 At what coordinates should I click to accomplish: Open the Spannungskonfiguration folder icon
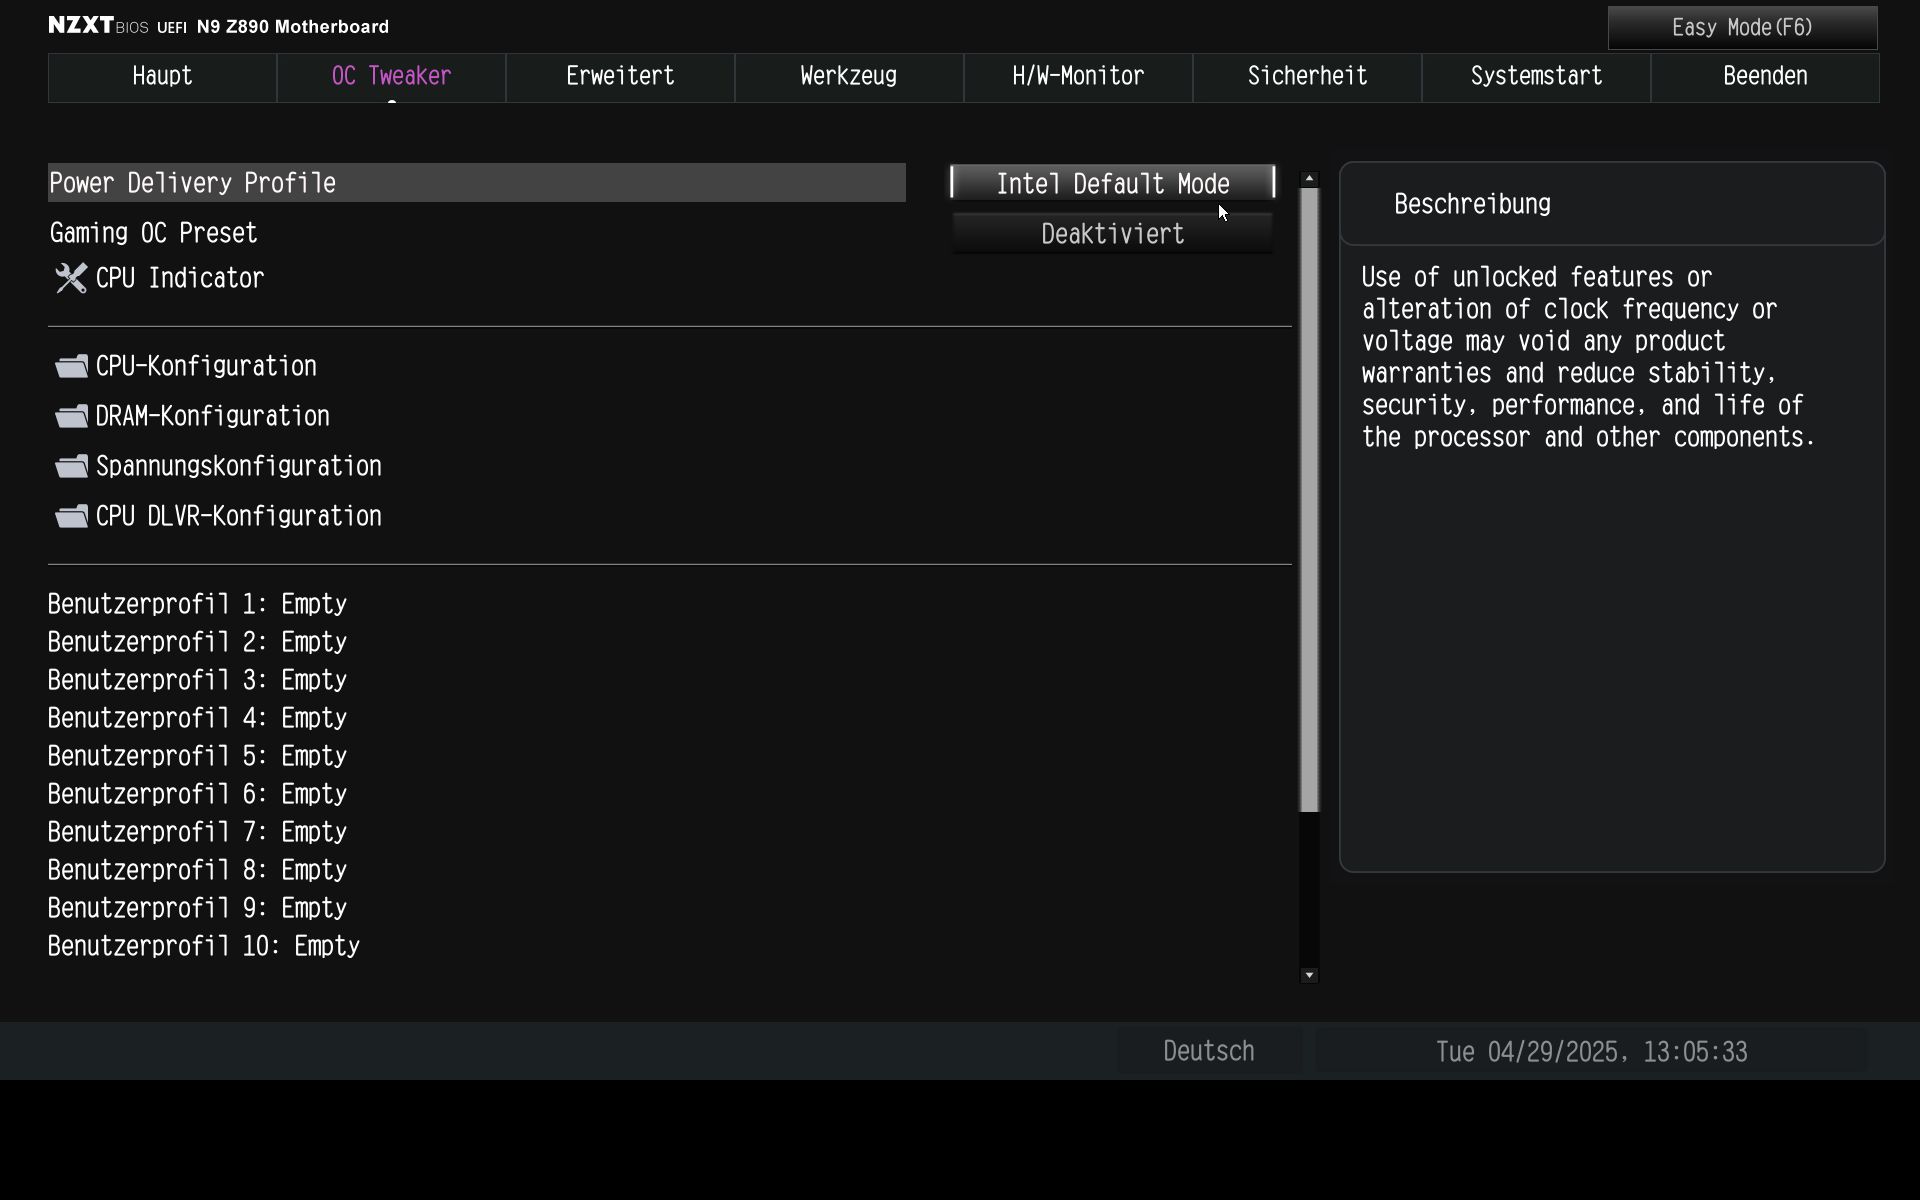tap(71, 466)
